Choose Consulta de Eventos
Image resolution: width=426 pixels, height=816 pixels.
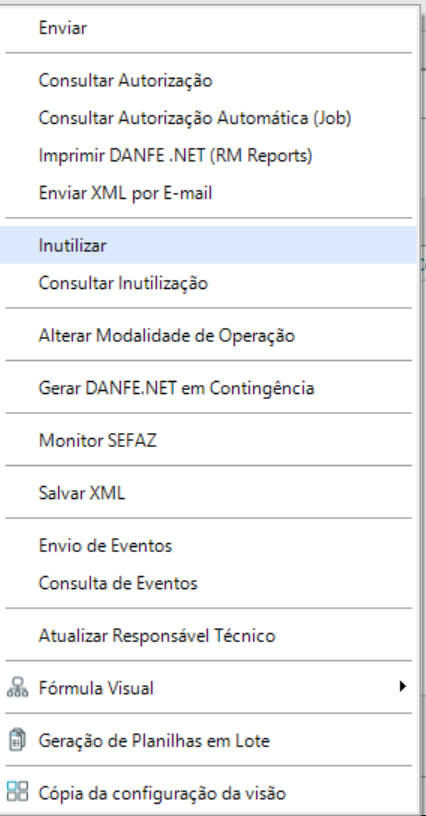(x=209, y=583)
